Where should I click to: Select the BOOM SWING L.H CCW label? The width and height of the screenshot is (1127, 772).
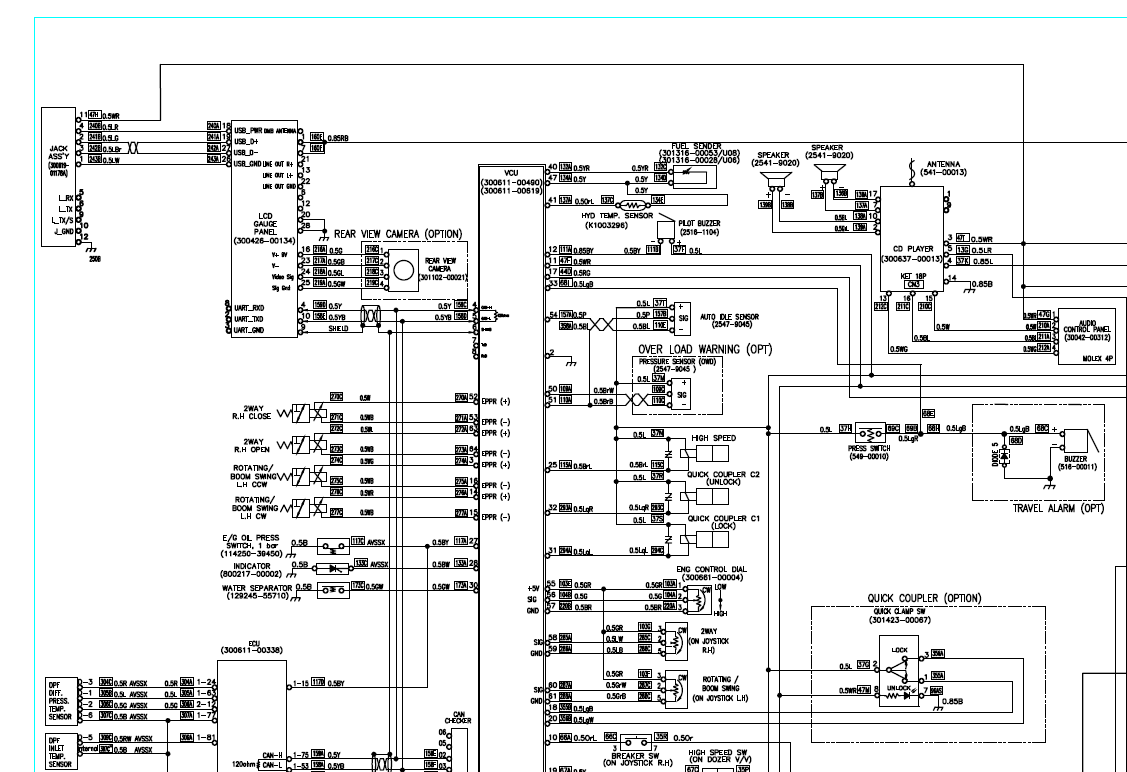pos(253,476)
